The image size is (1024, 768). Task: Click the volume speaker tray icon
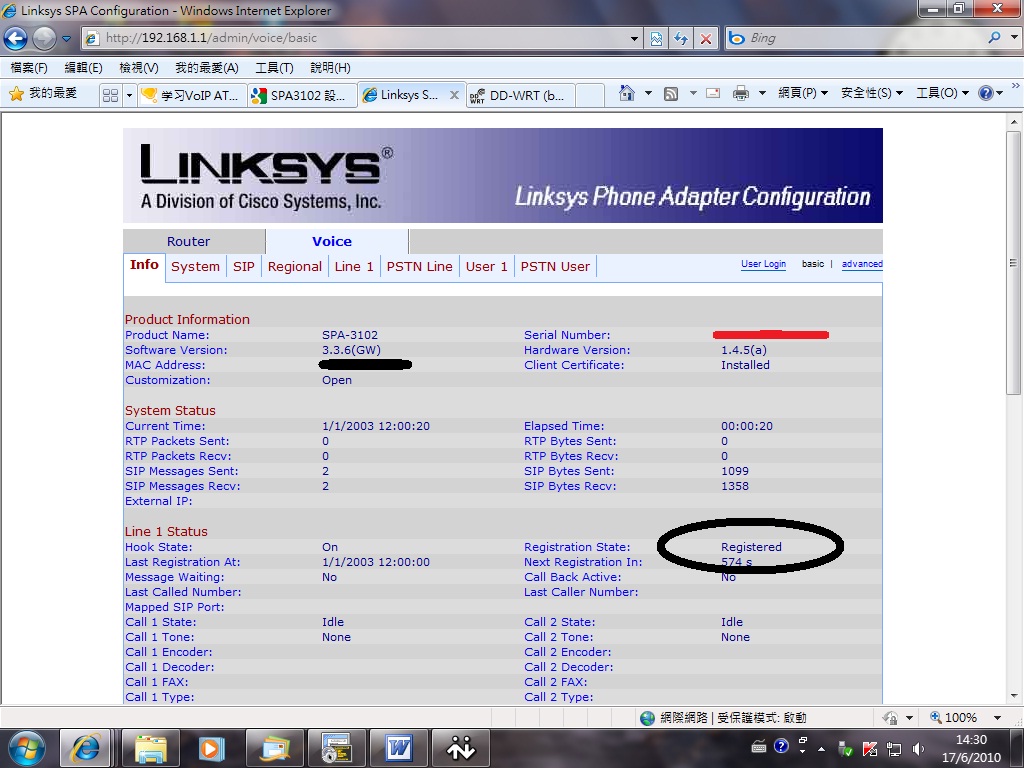coord(918,748)
